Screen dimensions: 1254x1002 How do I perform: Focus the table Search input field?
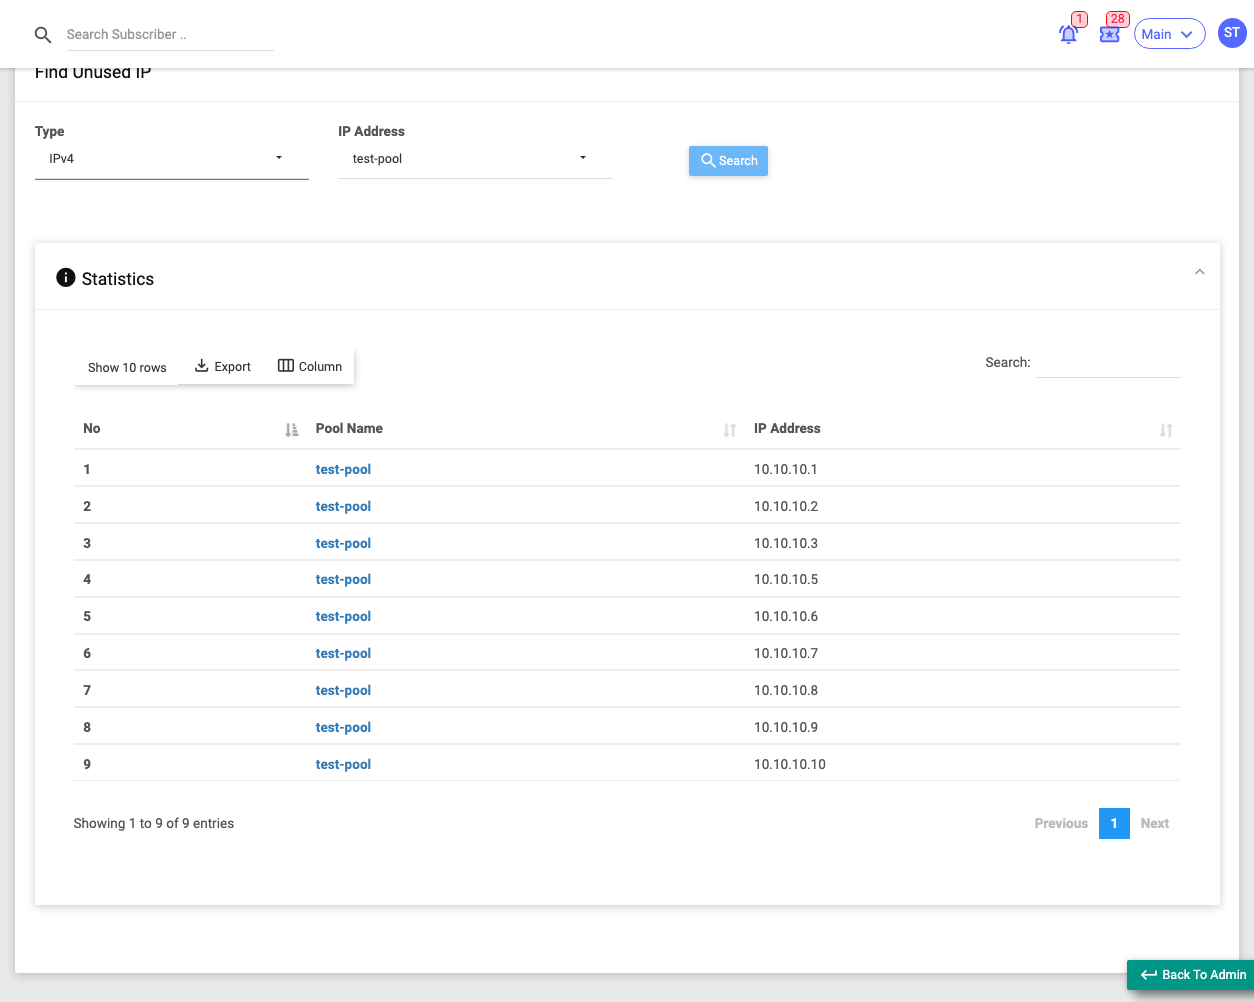[x=1108, y=363]
